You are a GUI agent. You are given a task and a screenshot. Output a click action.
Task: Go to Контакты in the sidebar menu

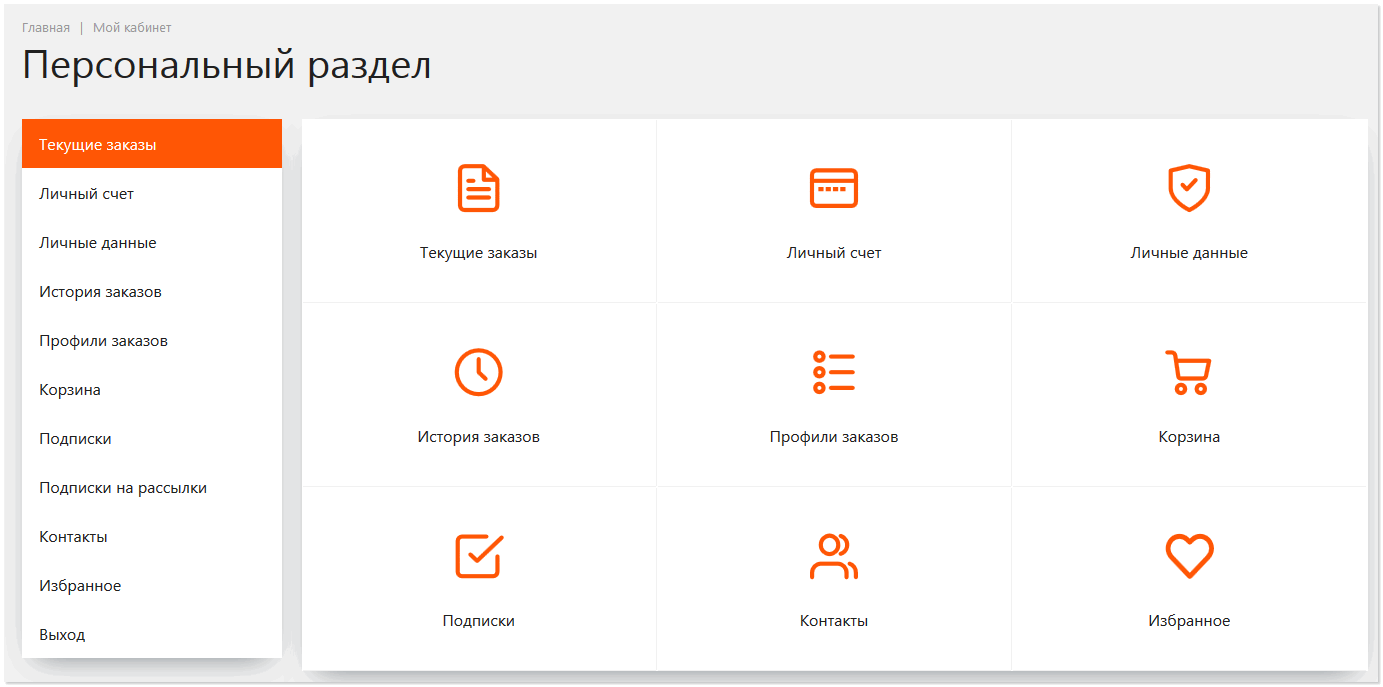pos(152,536)
